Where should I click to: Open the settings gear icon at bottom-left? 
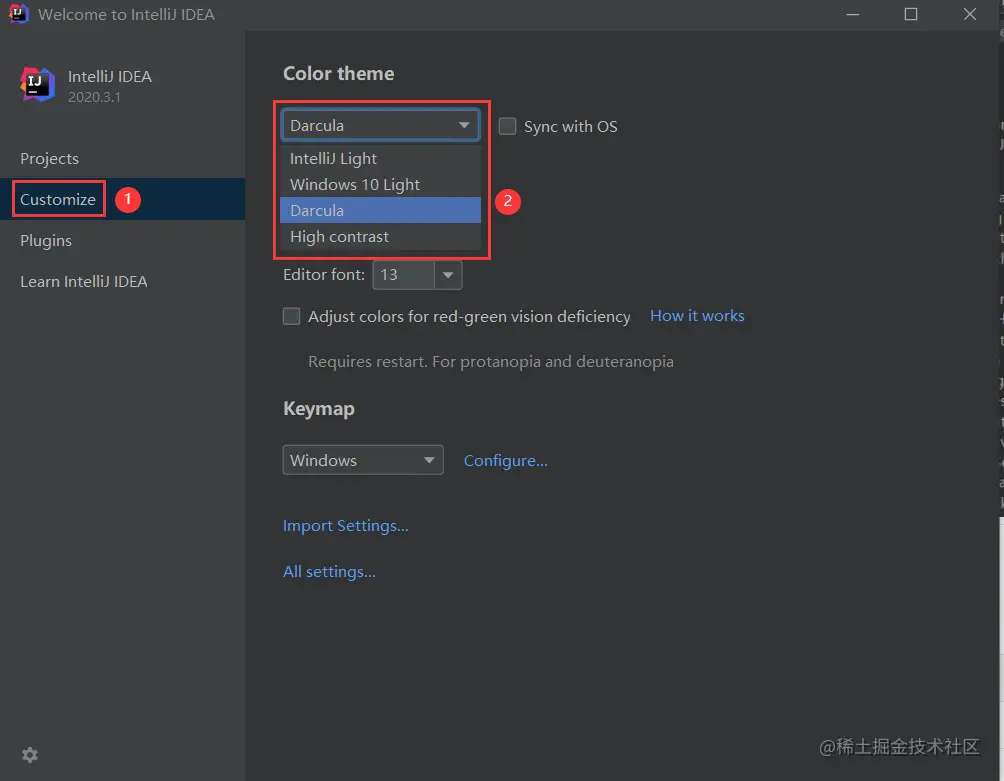pyautogui.click(x=30, y=755)
